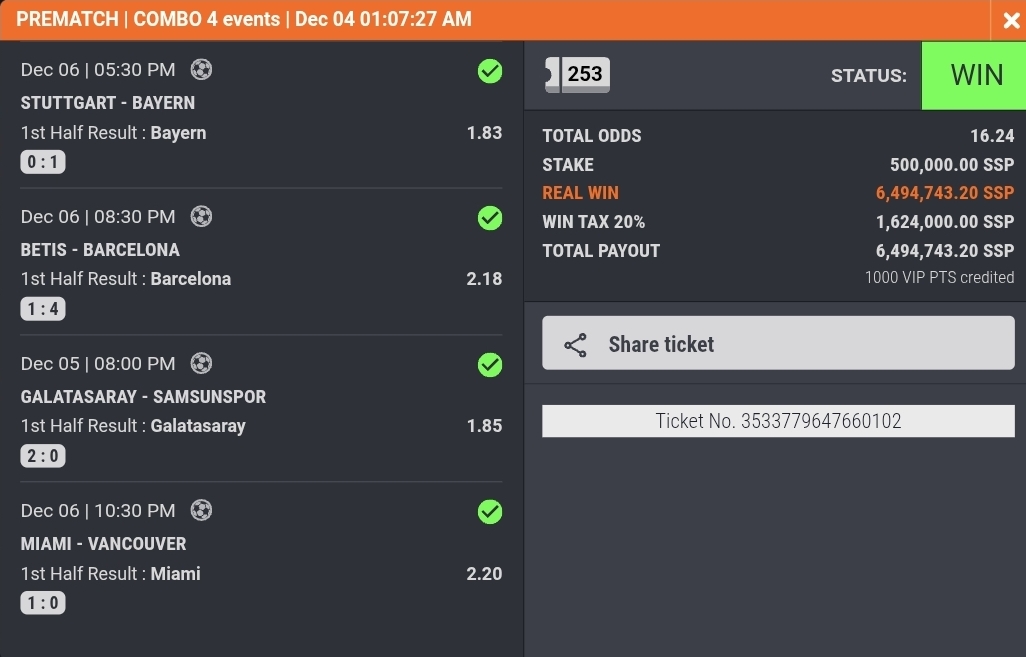This screenshot has height=657, width=1026.
Task: Click the share icon on Share ticket
Action: (575, 345)
